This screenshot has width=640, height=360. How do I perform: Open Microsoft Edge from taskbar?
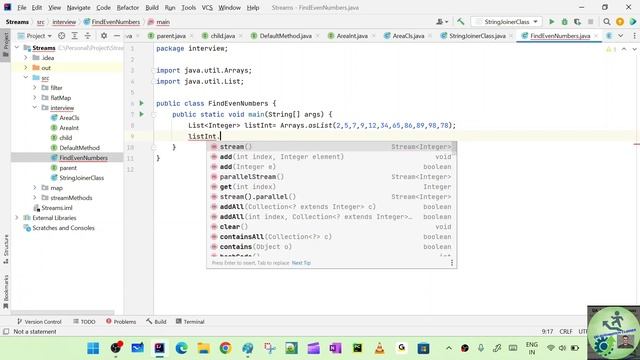tap(181, 348)
